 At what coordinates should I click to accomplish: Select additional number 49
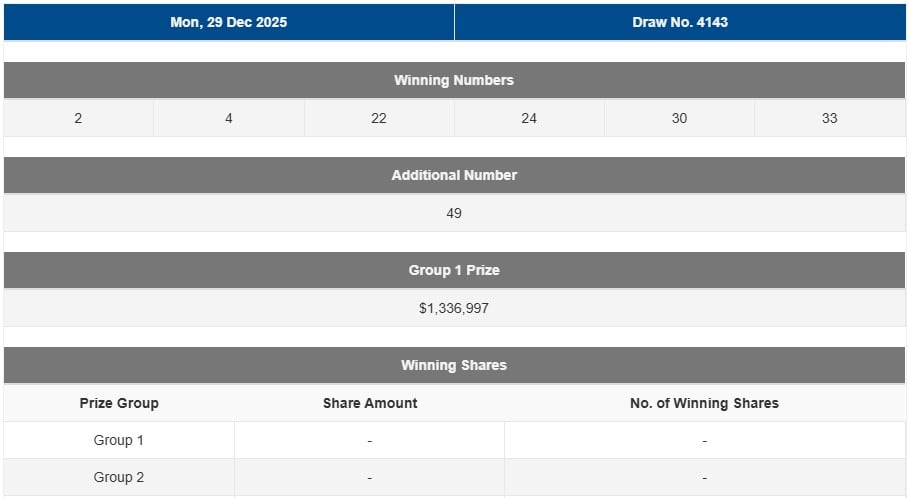click(454, 213)
